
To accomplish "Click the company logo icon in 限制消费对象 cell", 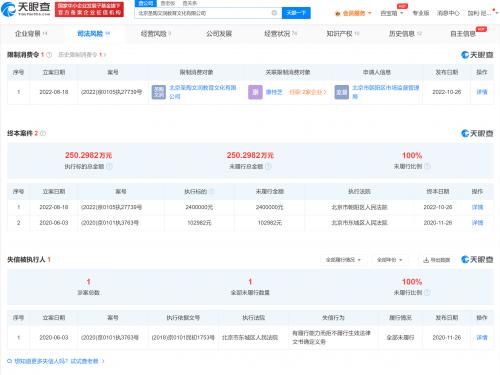I will click(158, 92).
